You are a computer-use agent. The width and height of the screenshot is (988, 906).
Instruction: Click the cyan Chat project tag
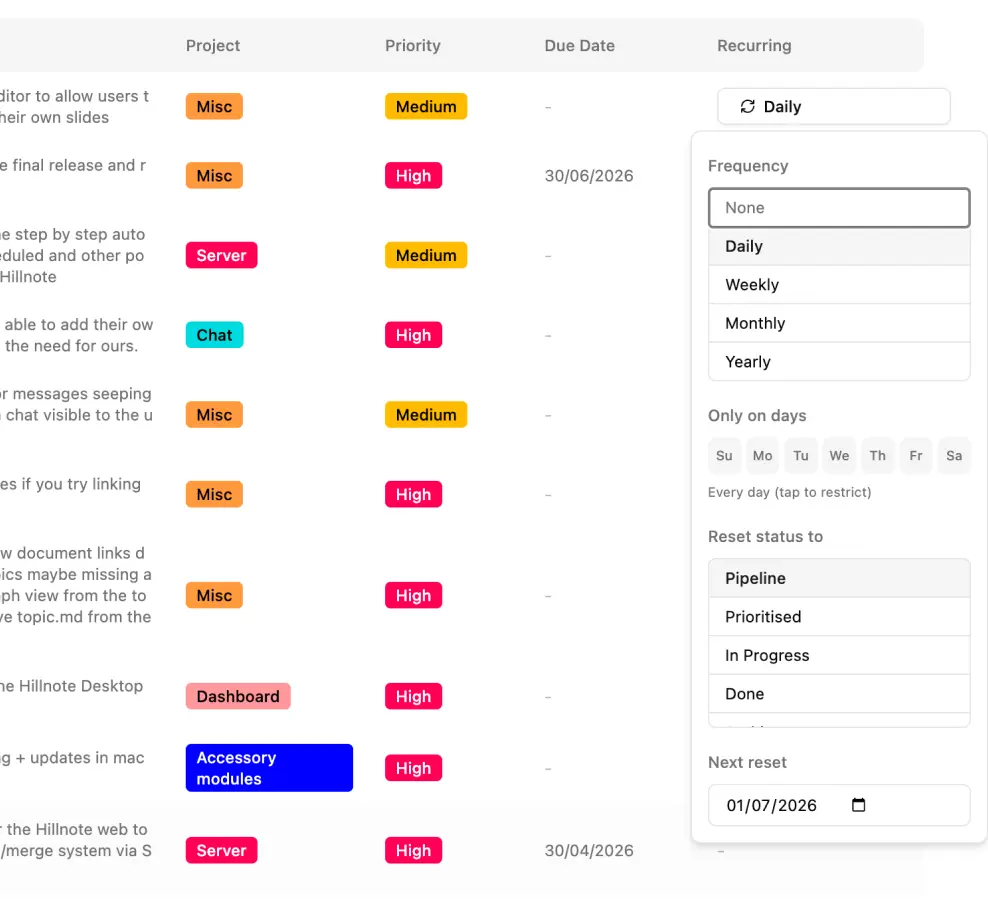(x=214, y=335)
